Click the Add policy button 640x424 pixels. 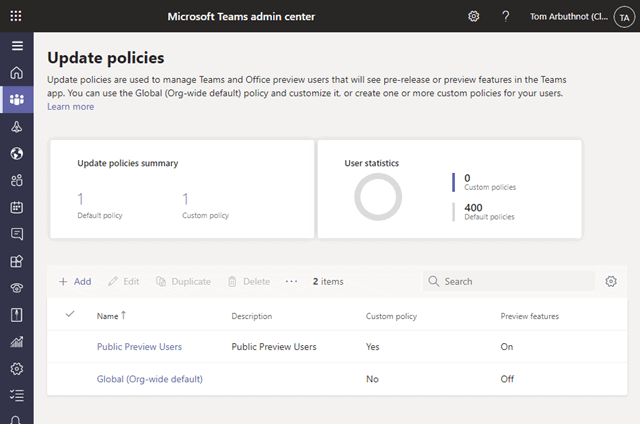pos(75,282)
